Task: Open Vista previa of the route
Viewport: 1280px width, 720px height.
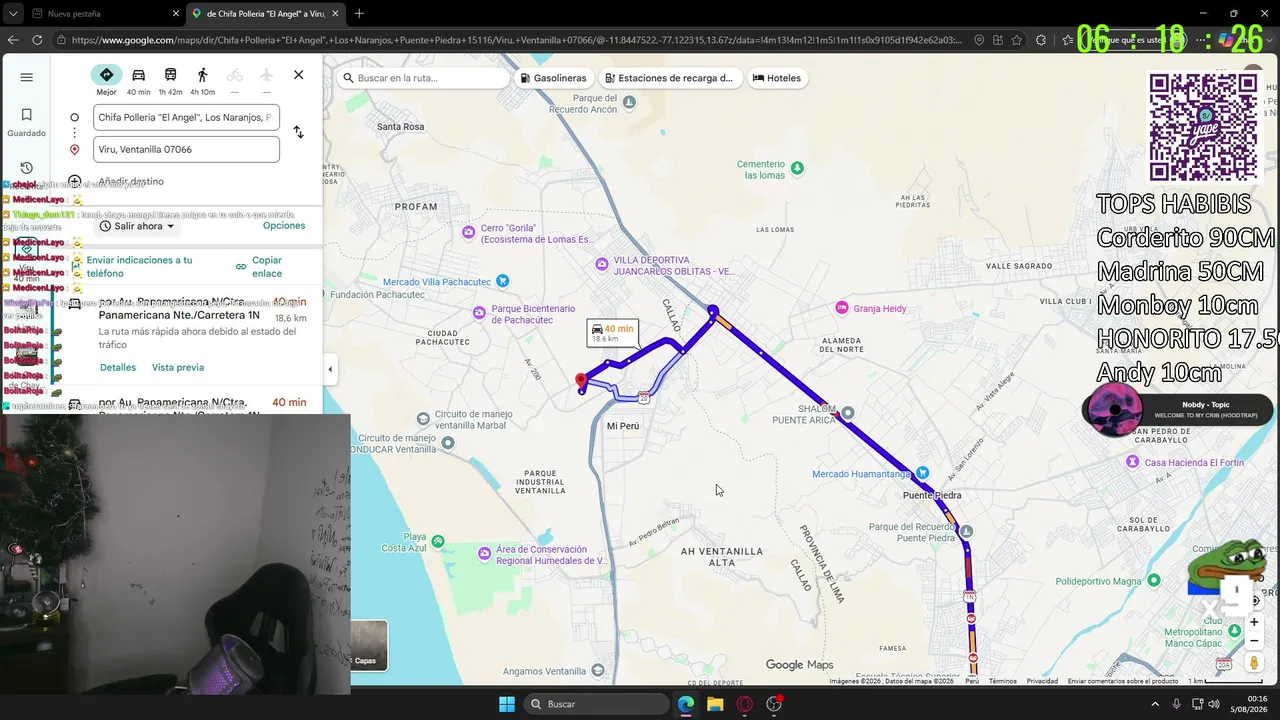Action: (x=178, y=367)
